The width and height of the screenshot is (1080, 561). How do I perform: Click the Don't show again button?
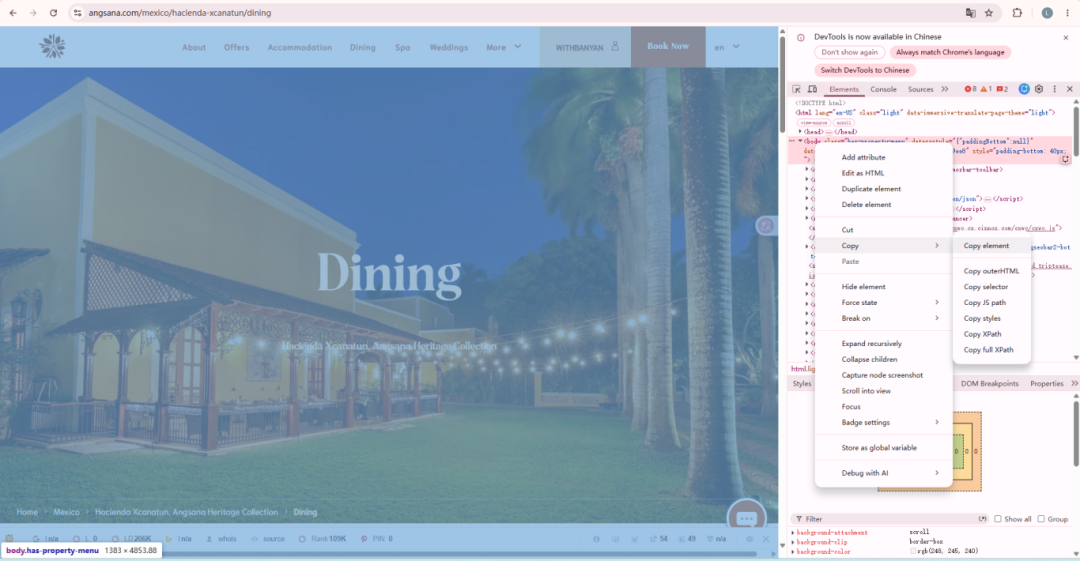(x=849, y=52)
